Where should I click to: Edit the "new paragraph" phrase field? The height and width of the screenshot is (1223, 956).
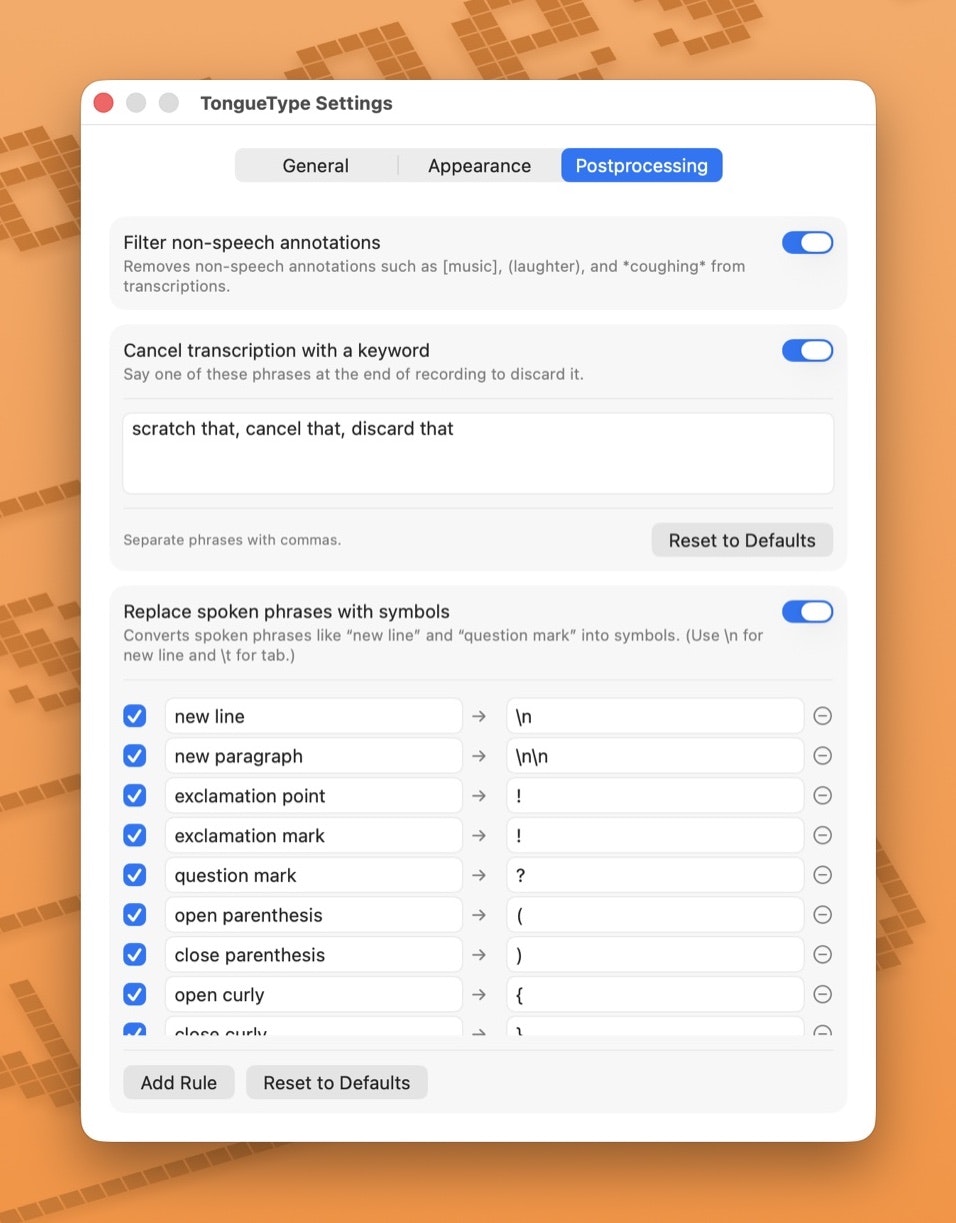pyautogui.click(x=313, y=756)
